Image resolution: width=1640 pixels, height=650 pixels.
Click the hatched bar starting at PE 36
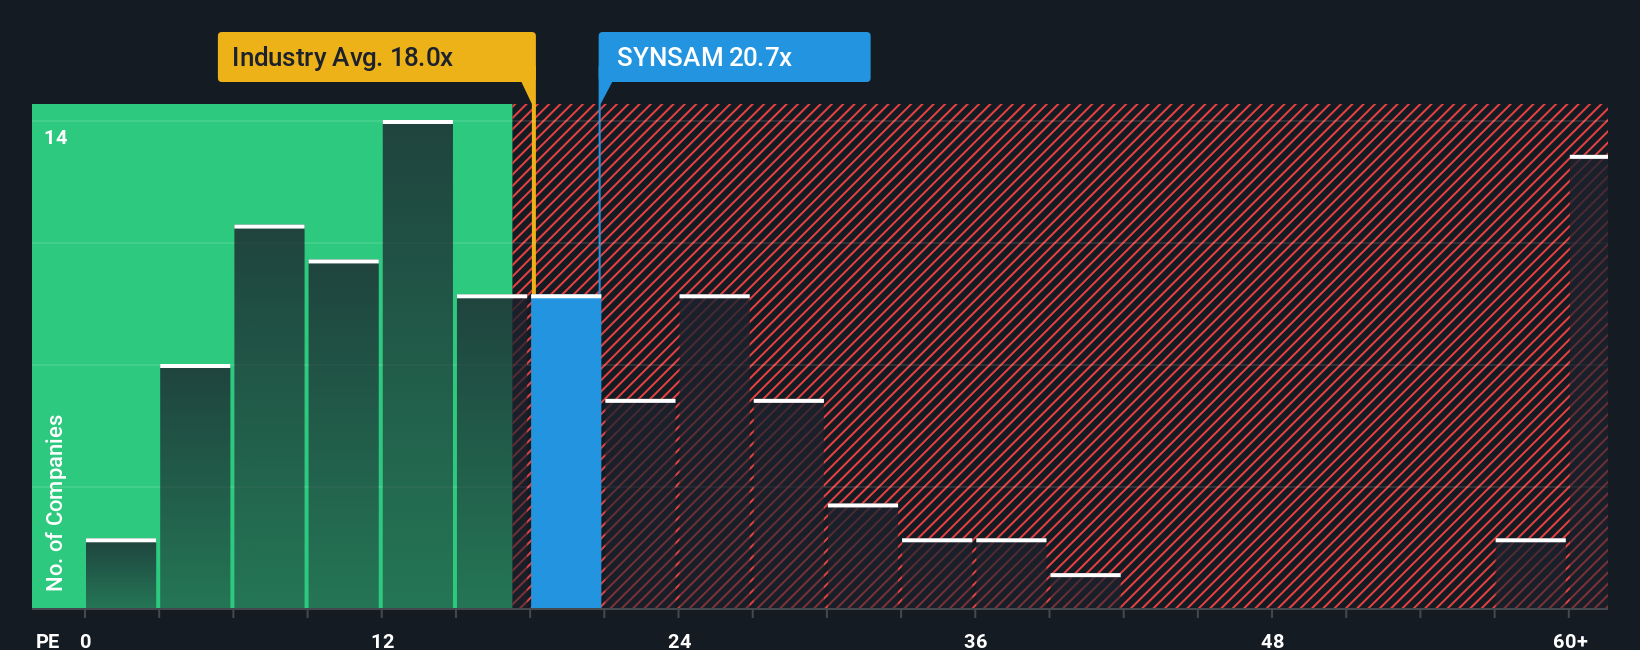point(1011,574)
